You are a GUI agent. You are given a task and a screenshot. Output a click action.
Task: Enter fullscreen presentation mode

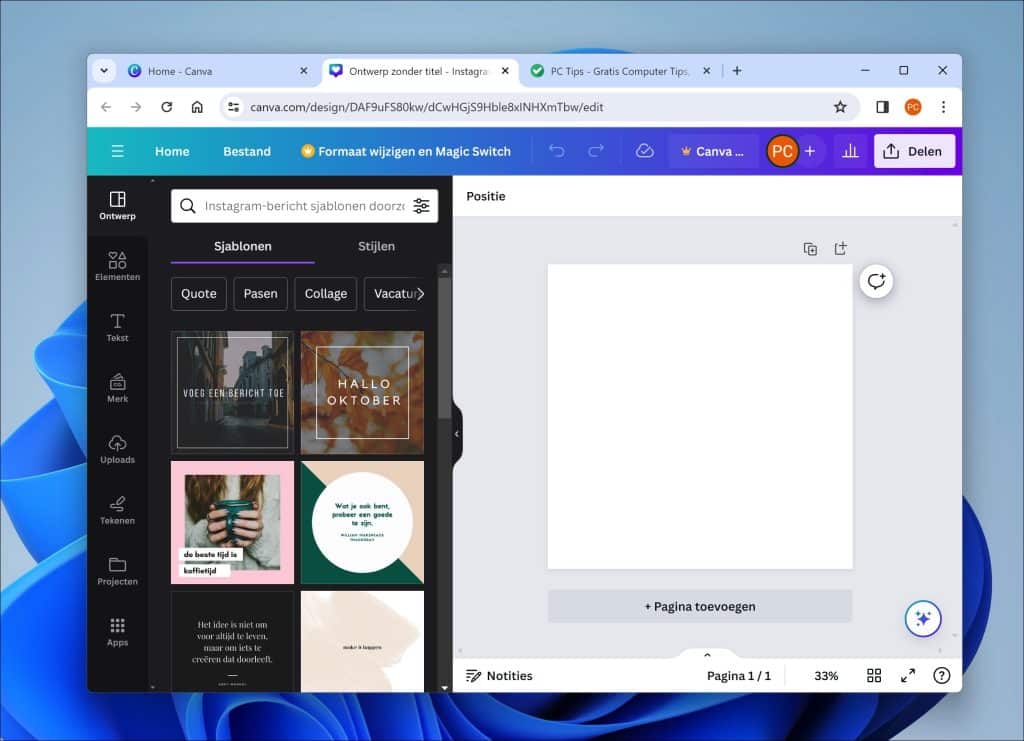tap(908, 676)
